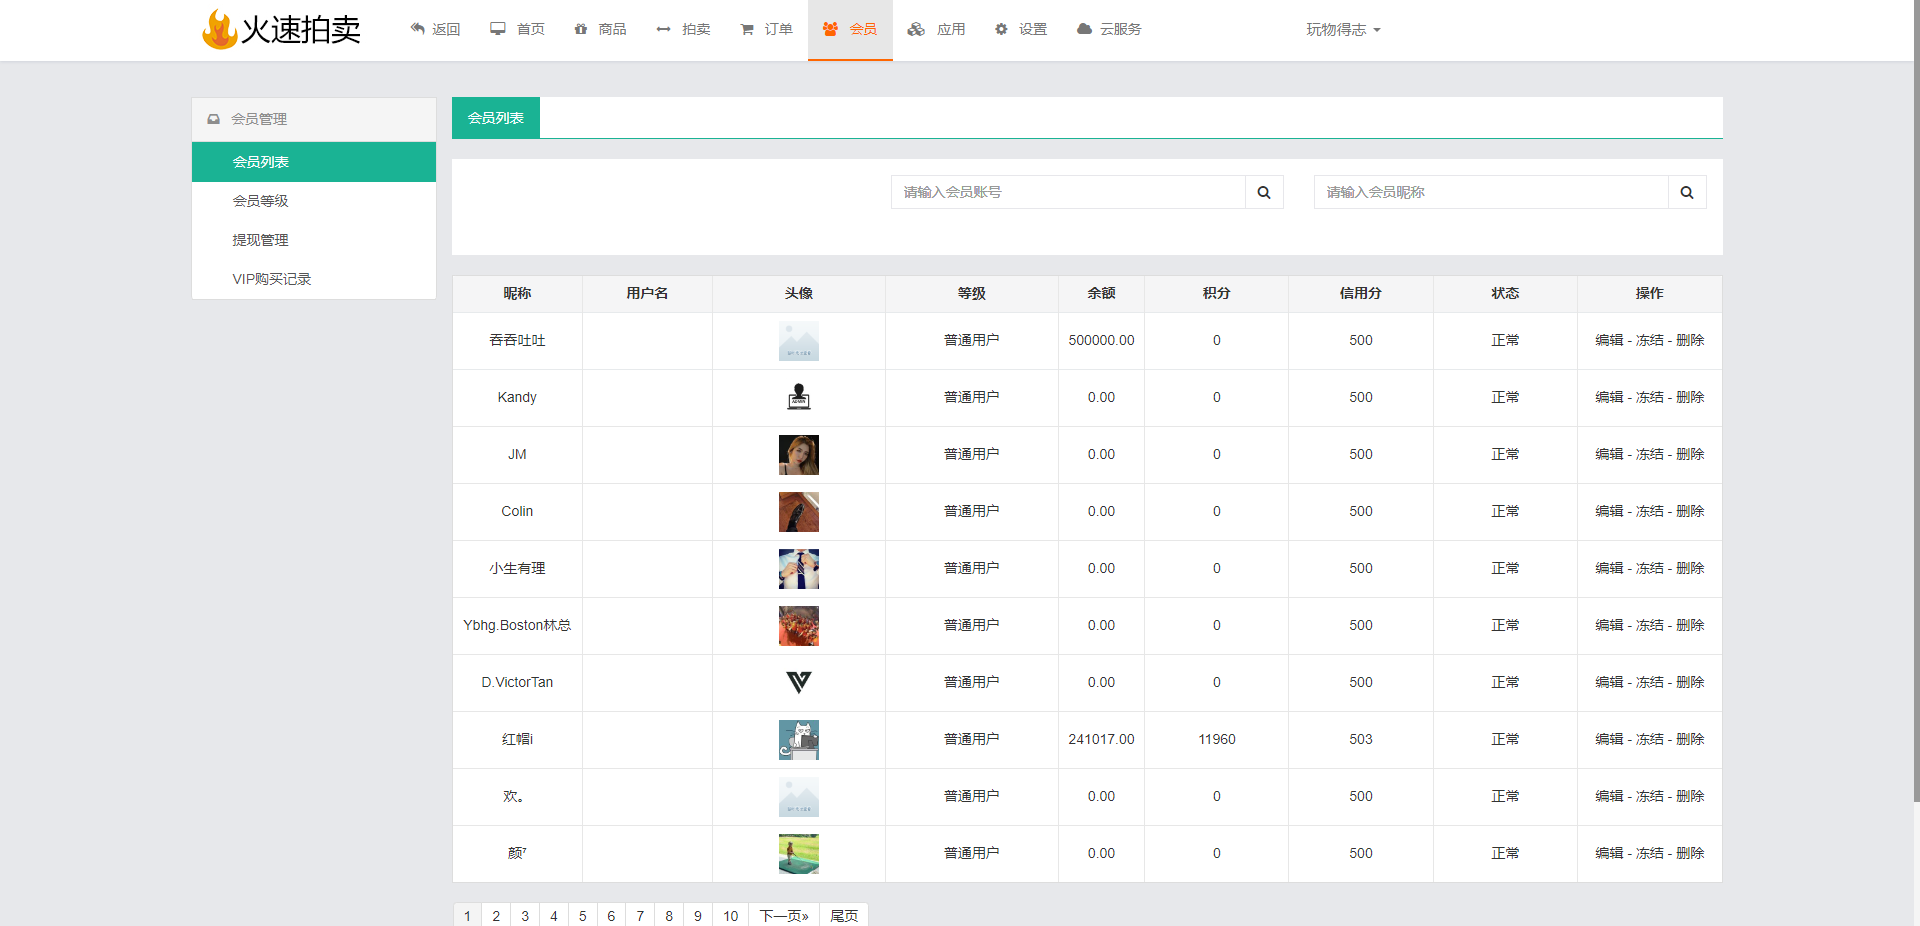Open the 拍卖 navigation item
The width and height of the screenshot is (1920, 926).
684,29
